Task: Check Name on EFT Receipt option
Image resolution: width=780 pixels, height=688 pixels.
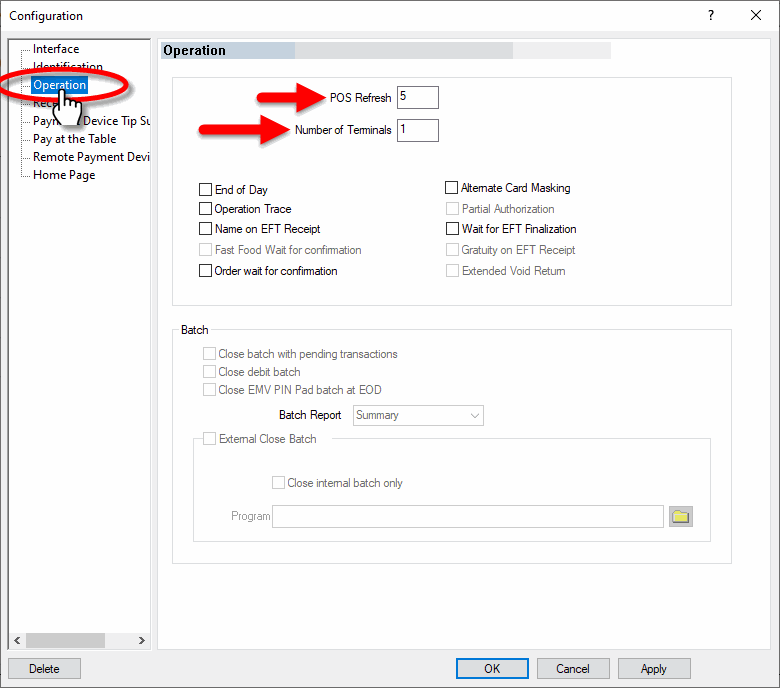Action: 205,229
